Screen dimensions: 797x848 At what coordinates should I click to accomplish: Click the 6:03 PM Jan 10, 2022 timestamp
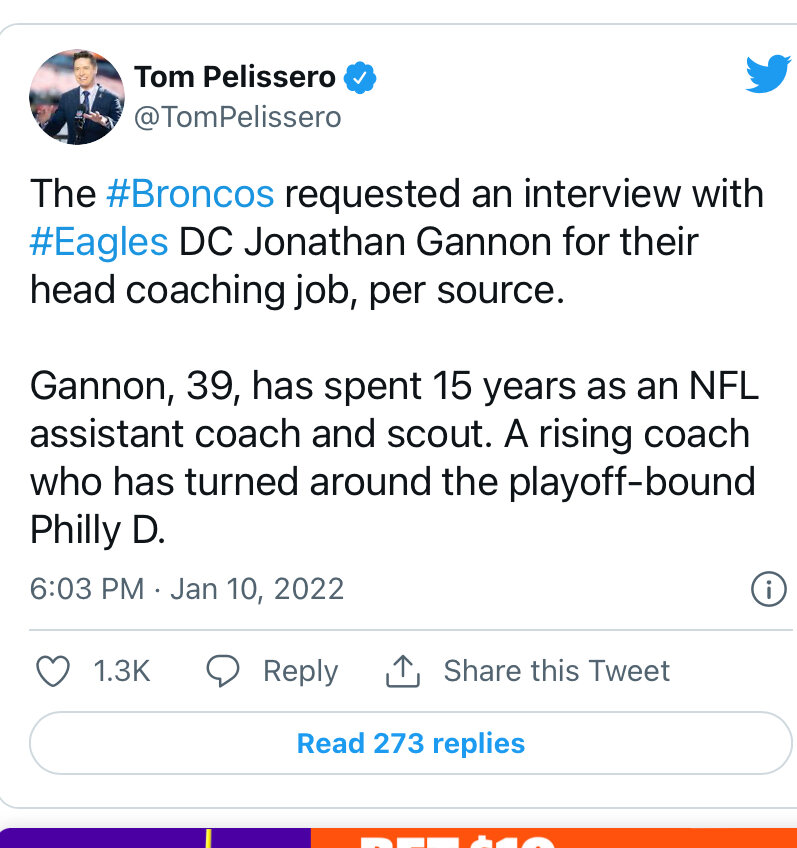coord(187,588)
